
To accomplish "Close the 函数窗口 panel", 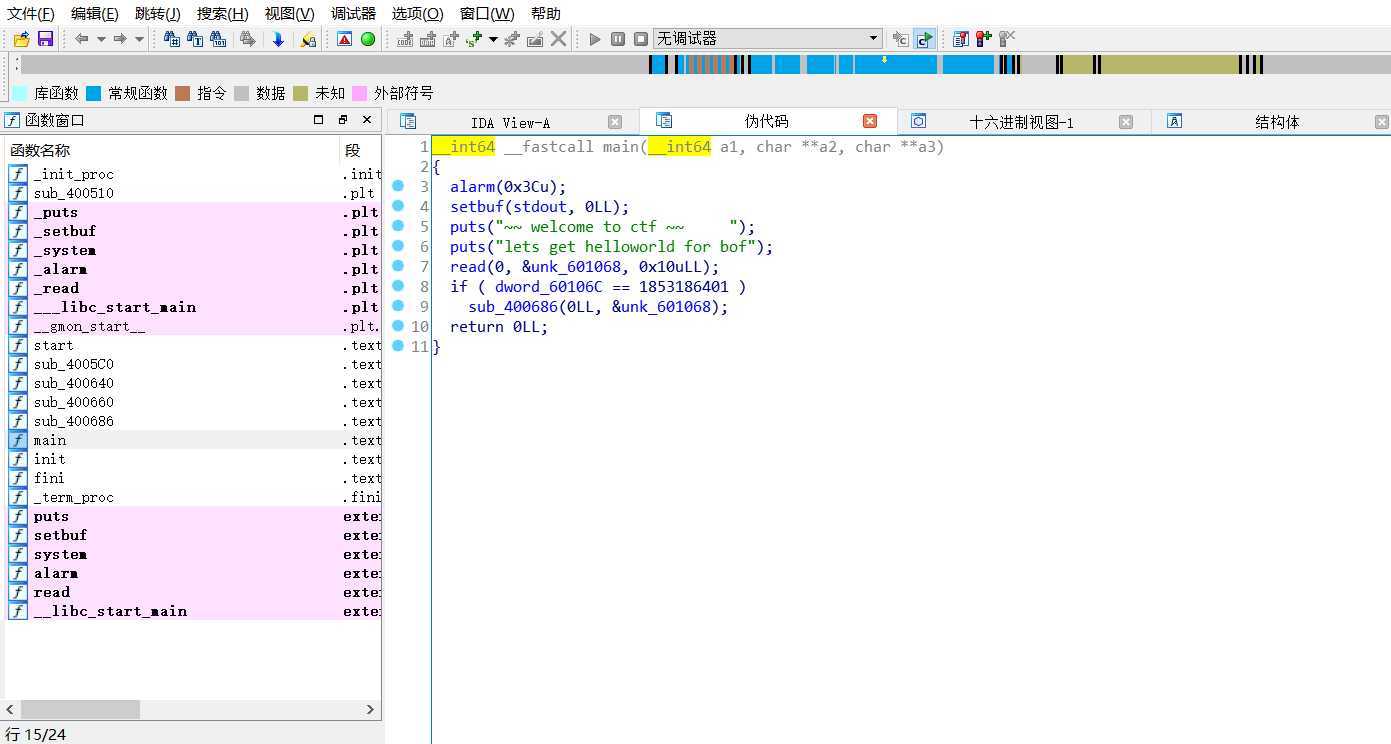I will (367, 119).
